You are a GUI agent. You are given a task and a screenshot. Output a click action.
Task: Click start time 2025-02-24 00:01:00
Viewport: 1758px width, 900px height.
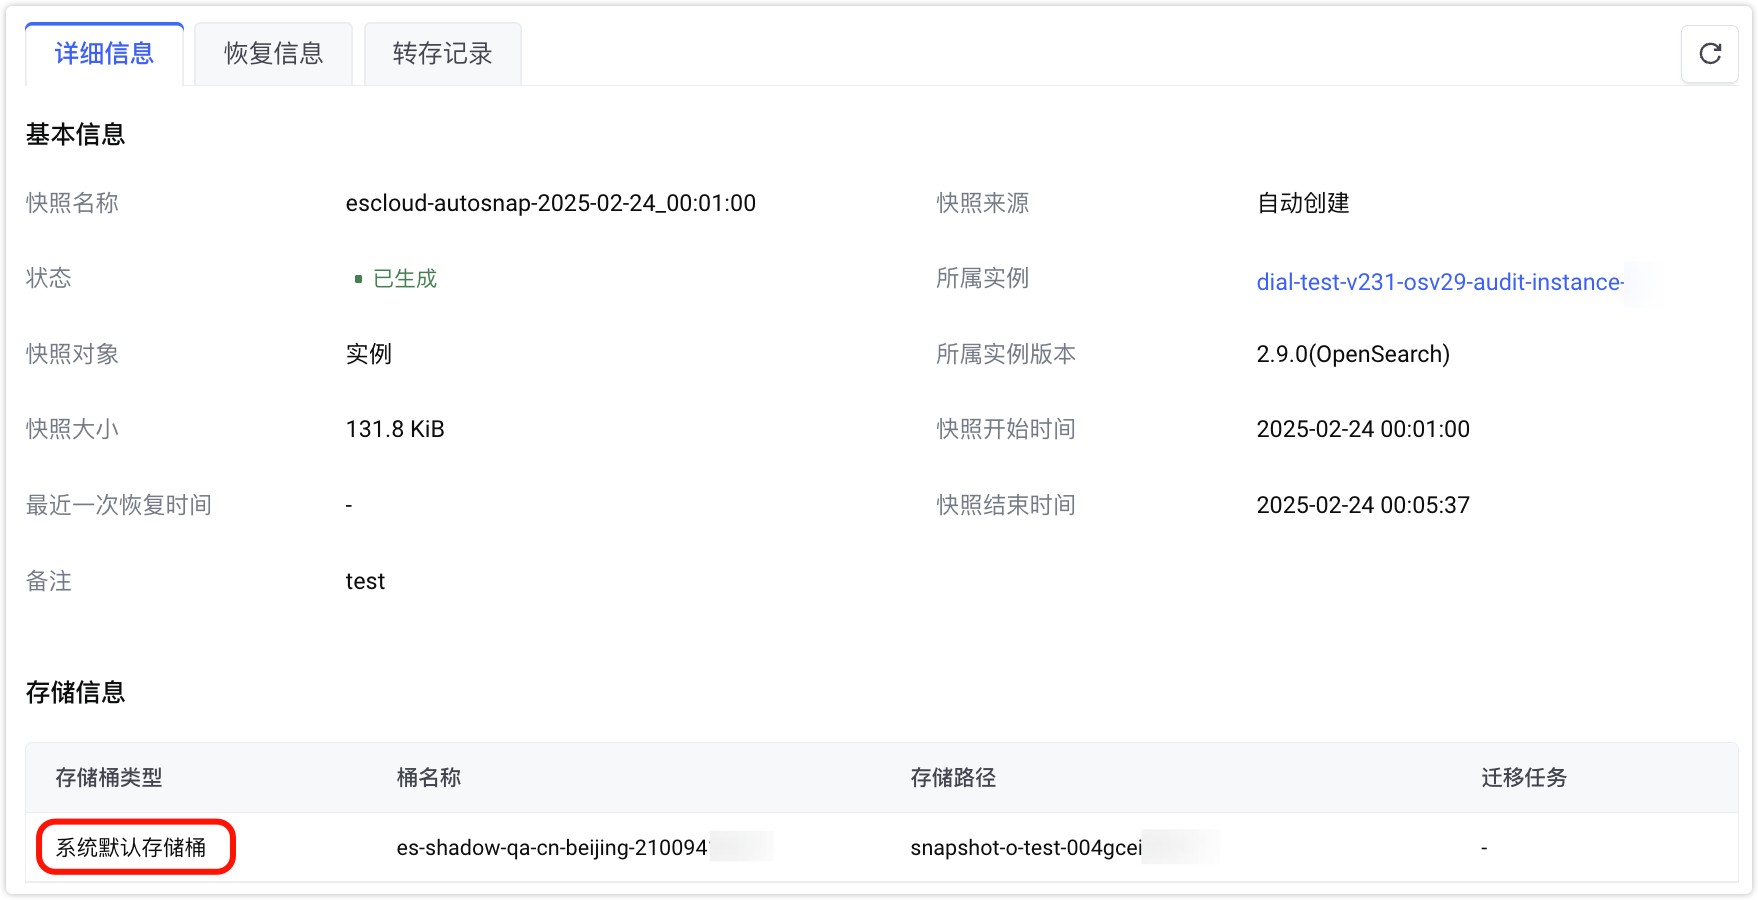coord(1363,429)
